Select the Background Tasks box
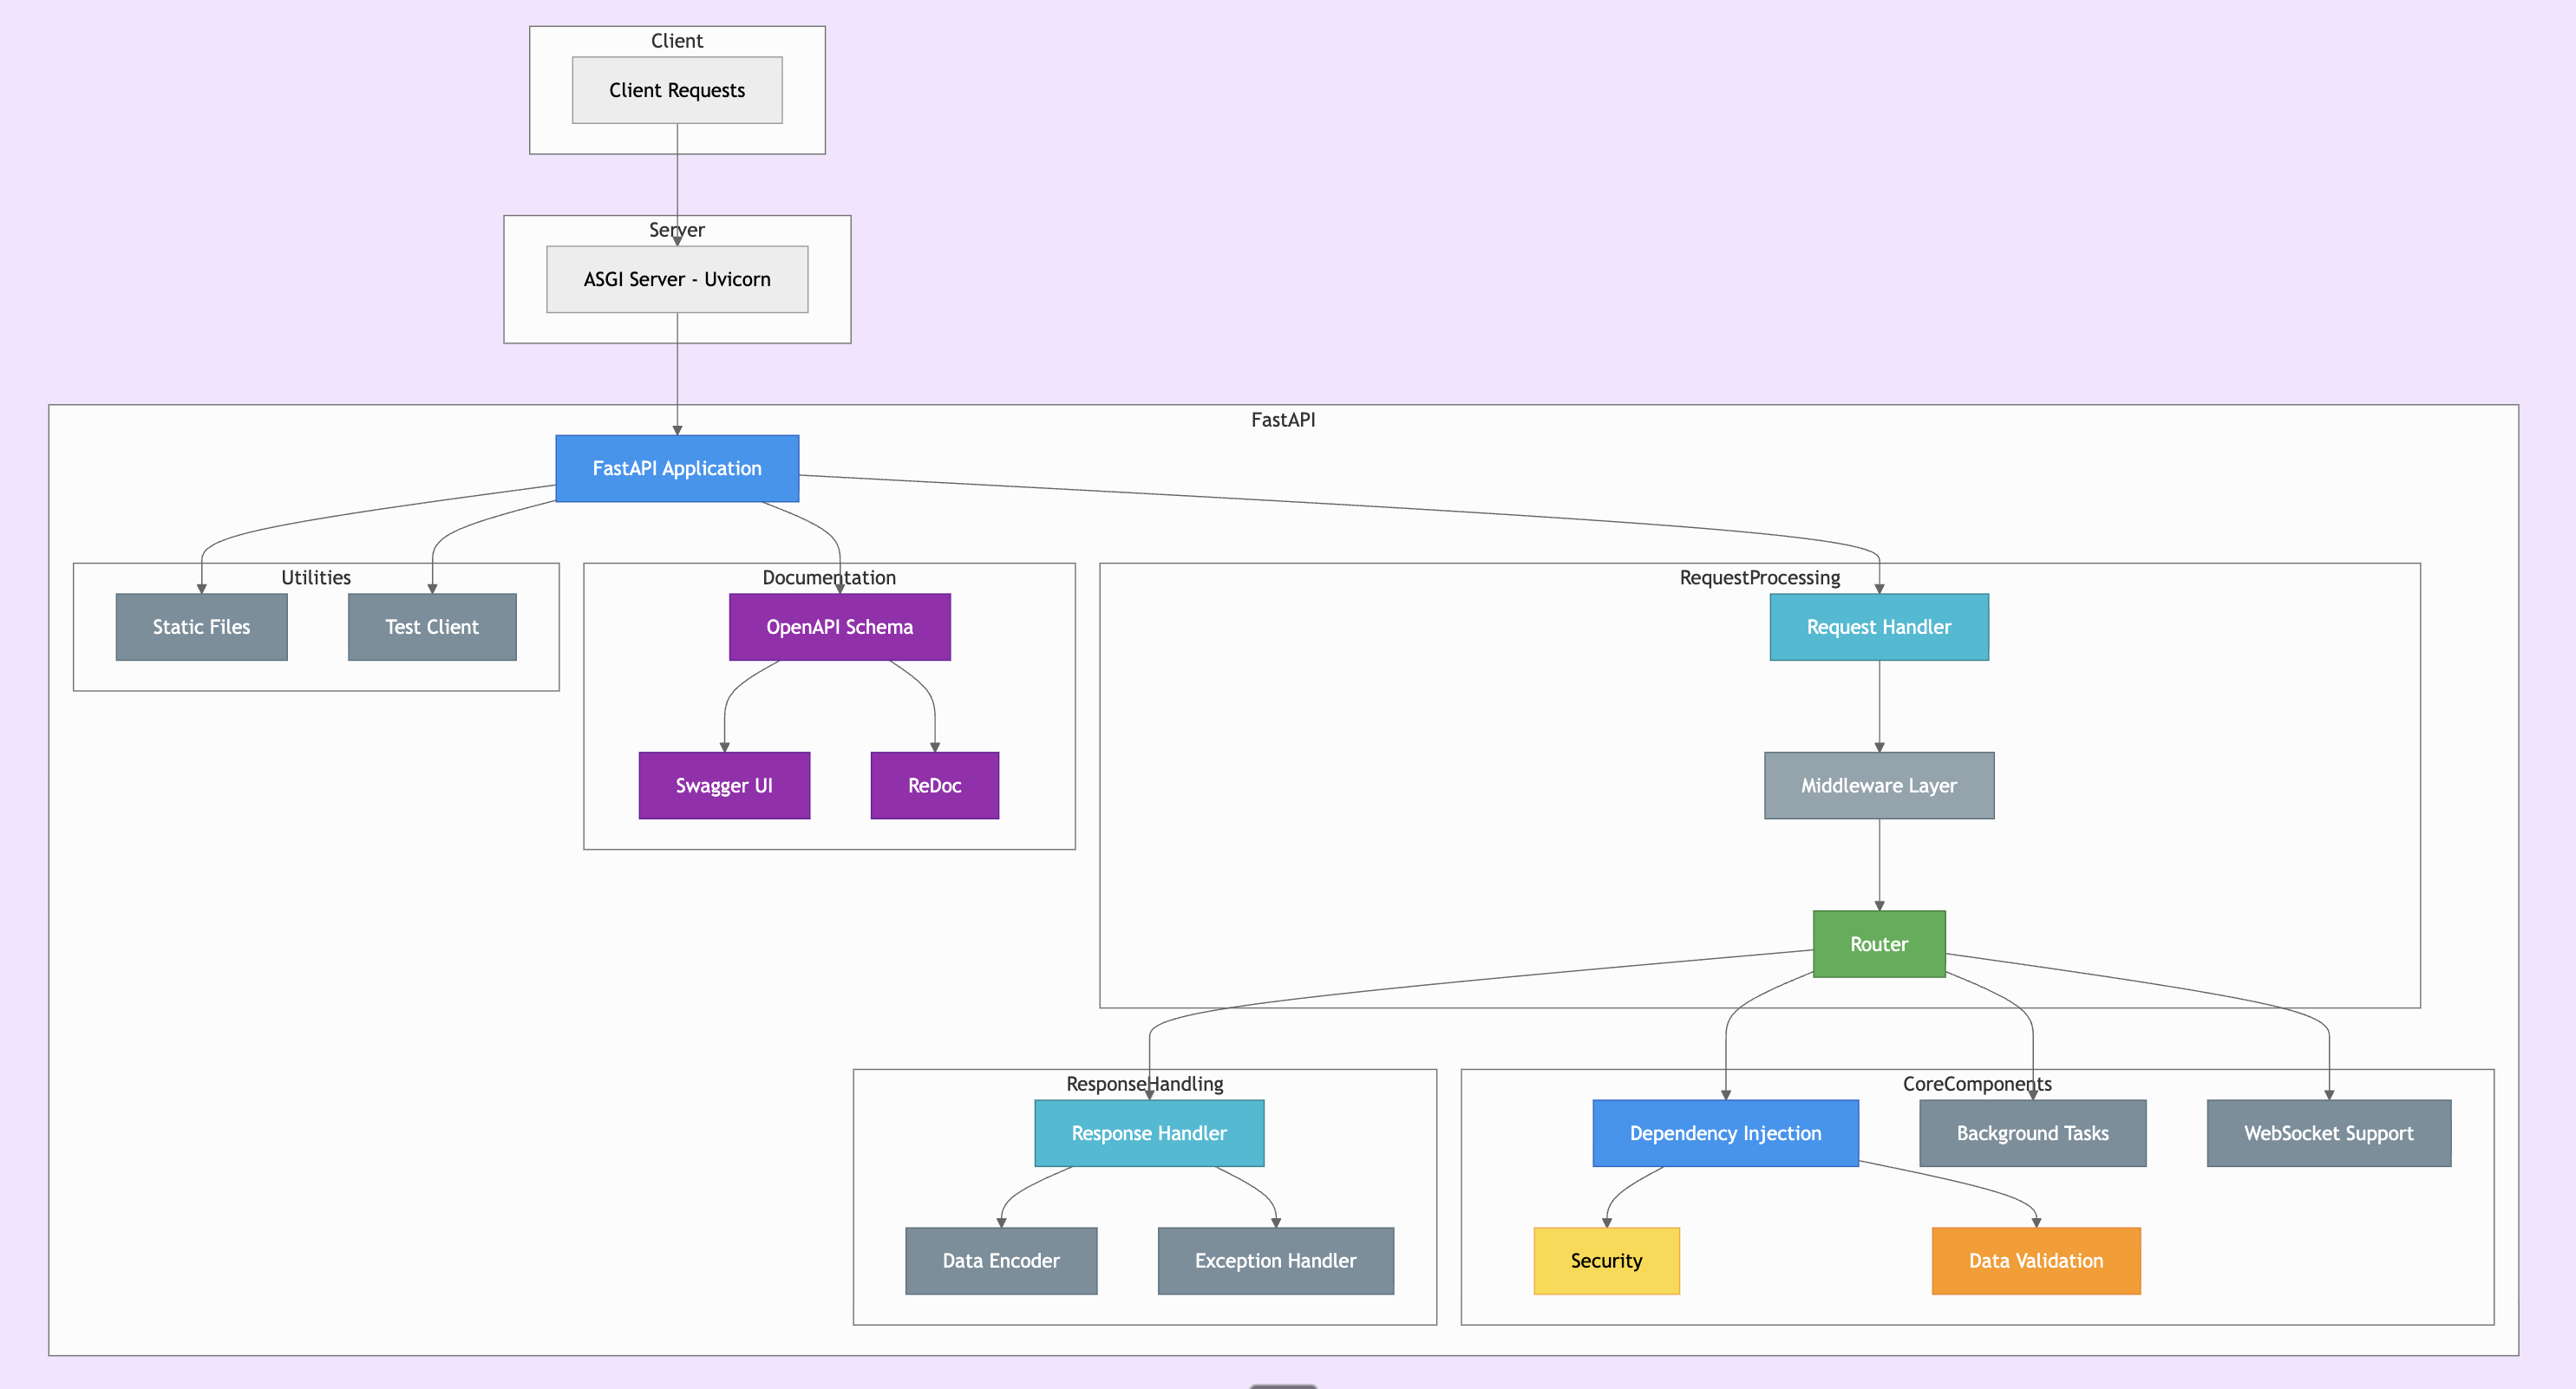Viewport: 2576px width, 1389px height. click(2032, 1133)
